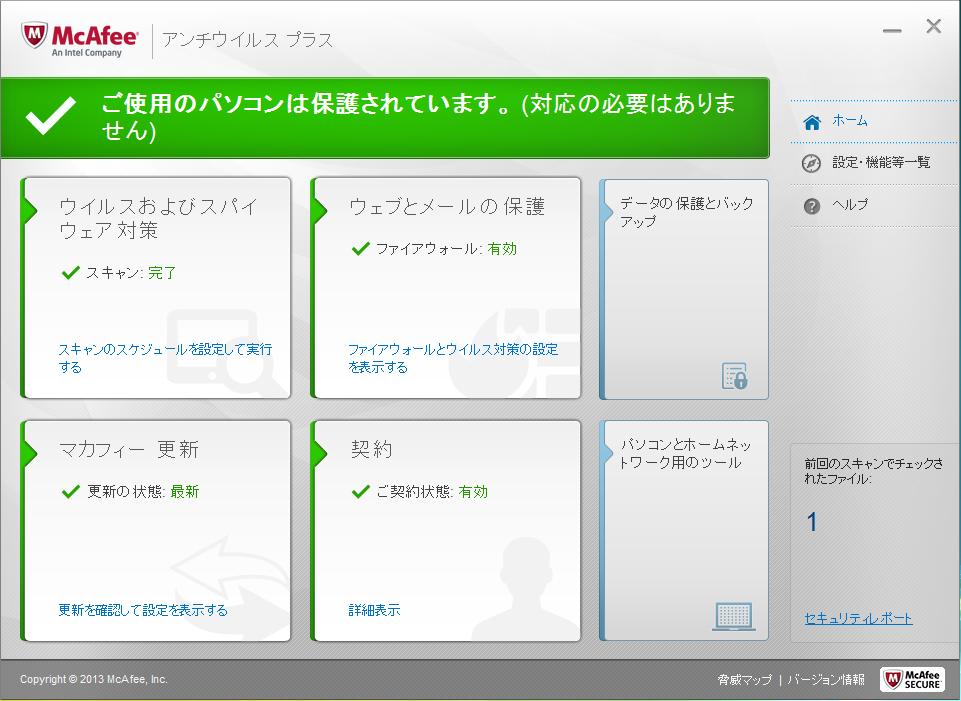Click the green check beside スキャン: 完了
This screenshot has width=961, height=701.
(71, 272)
